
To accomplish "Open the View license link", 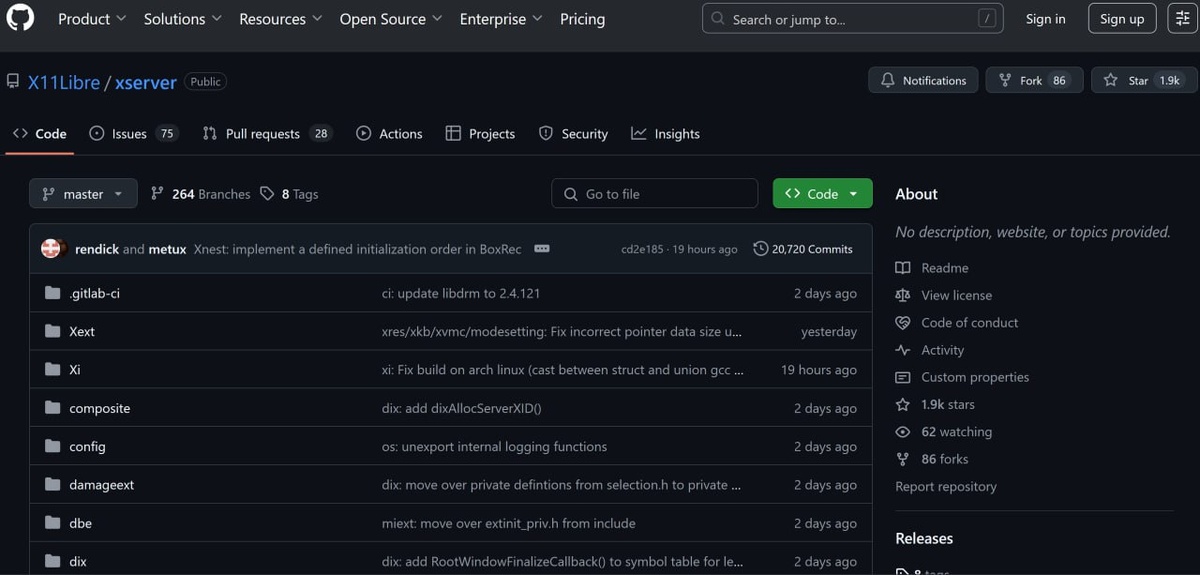I will coord(956,295).
